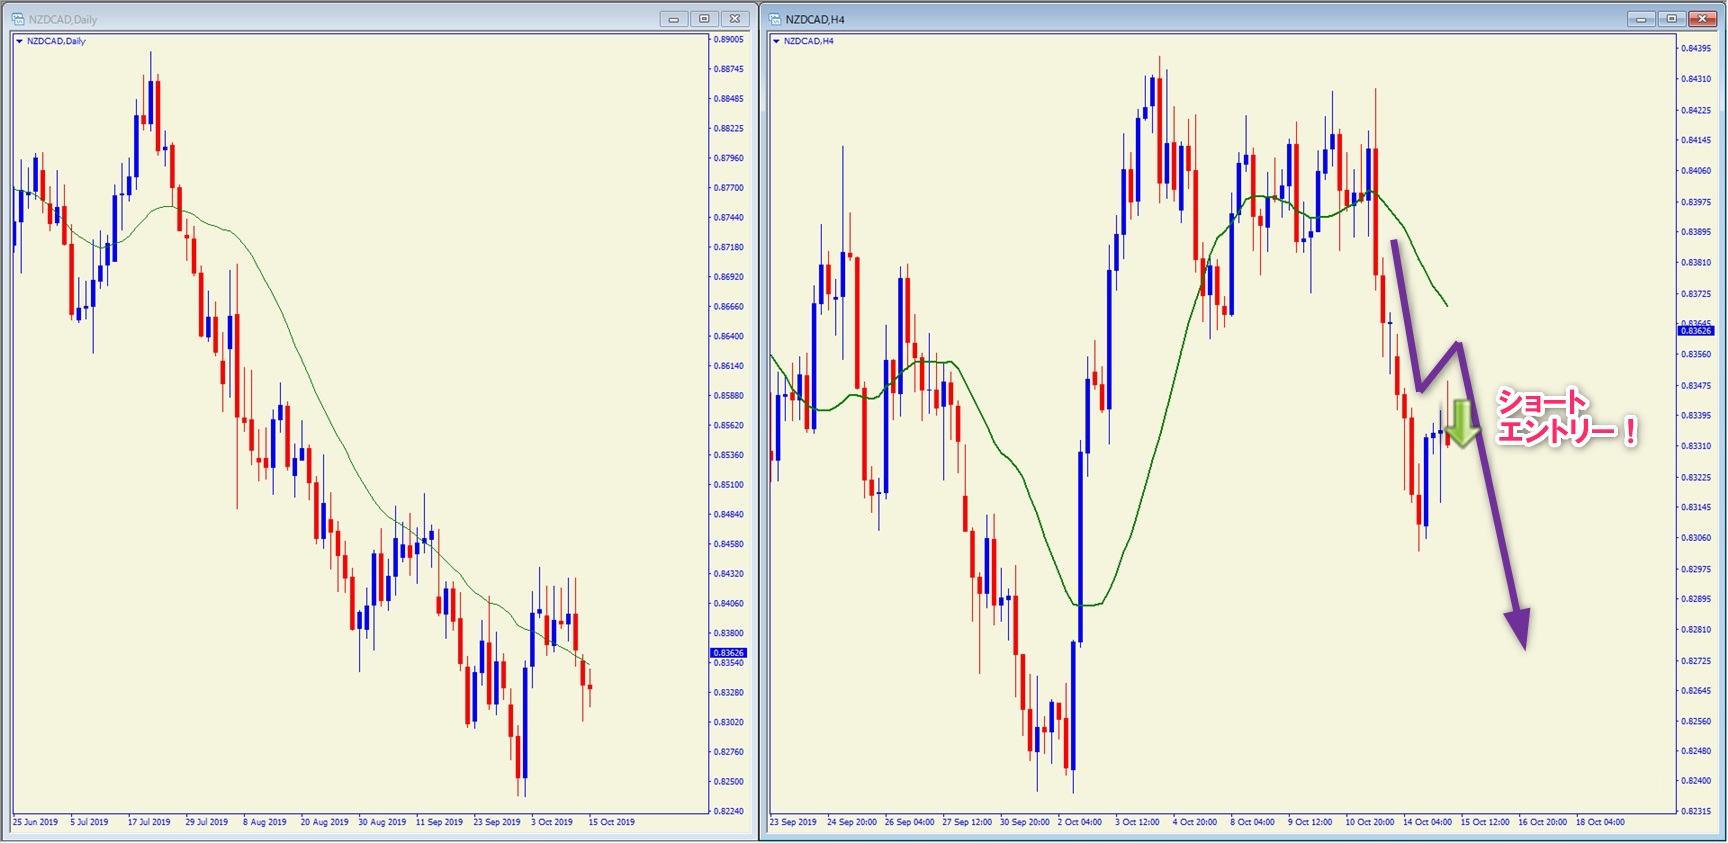Click the 0.86400 price on the Daily axis
The image size is (1728, 843).
[x=729, y=337]
